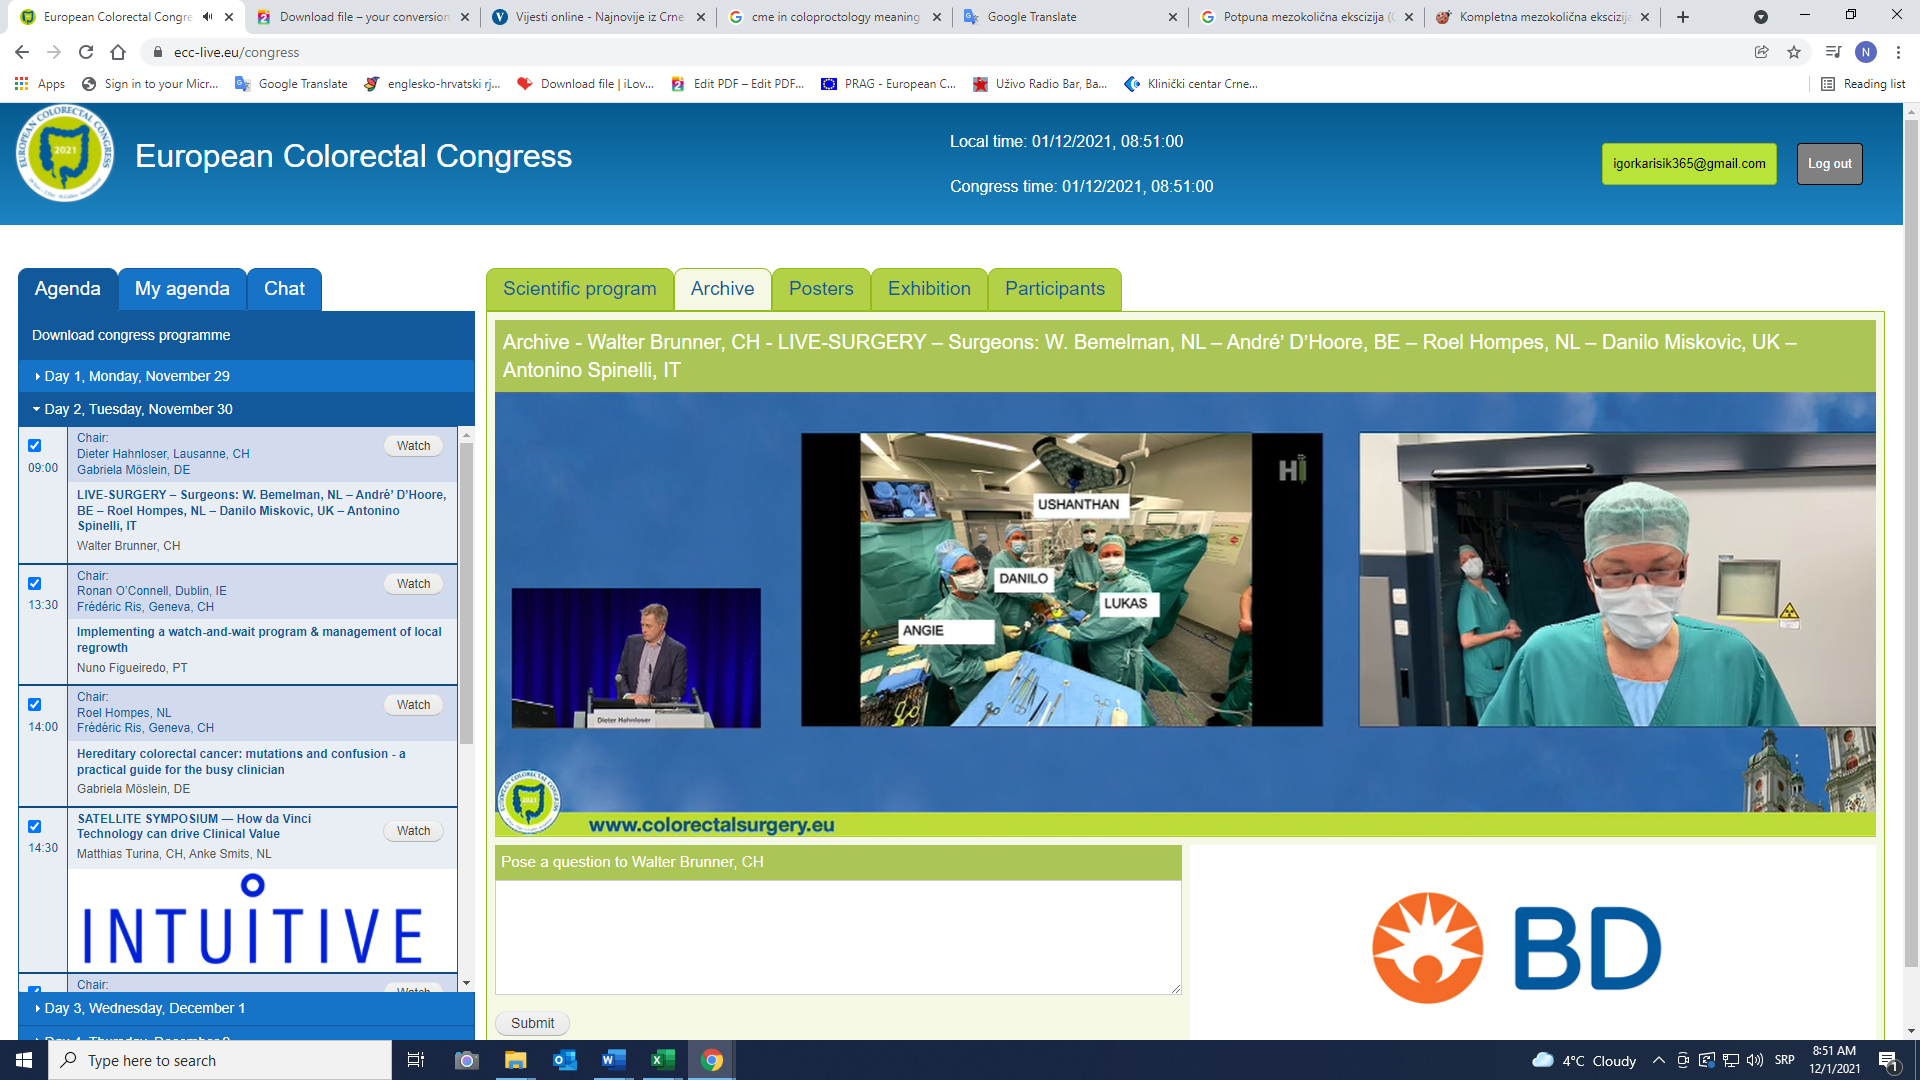The width and height of the screenshot is (1920, 1080).
Task: Toggle the 14:30 satellite symposium checkbox
Action: click(x=35, y=827)
